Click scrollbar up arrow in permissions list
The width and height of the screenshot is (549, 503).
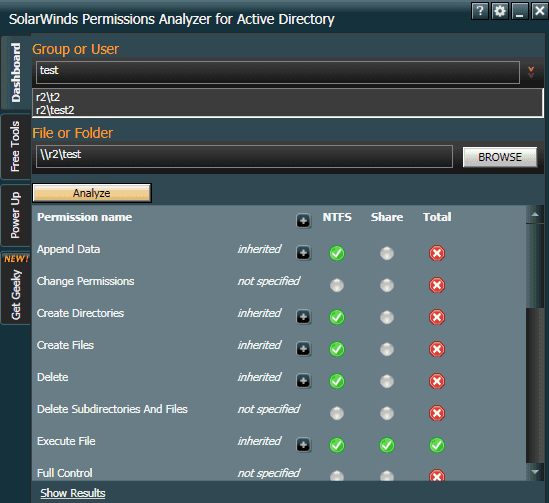[x=535, y=215]
